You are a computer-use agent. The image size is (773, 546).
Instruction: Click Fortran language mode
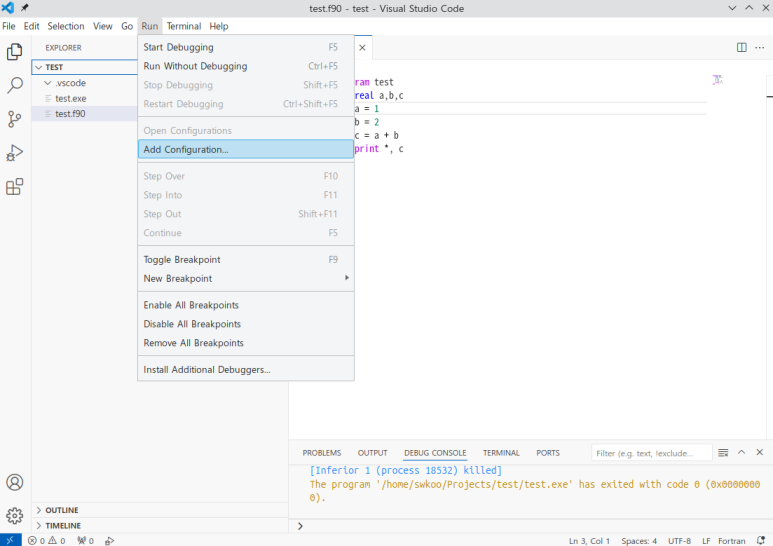(732, 541)
